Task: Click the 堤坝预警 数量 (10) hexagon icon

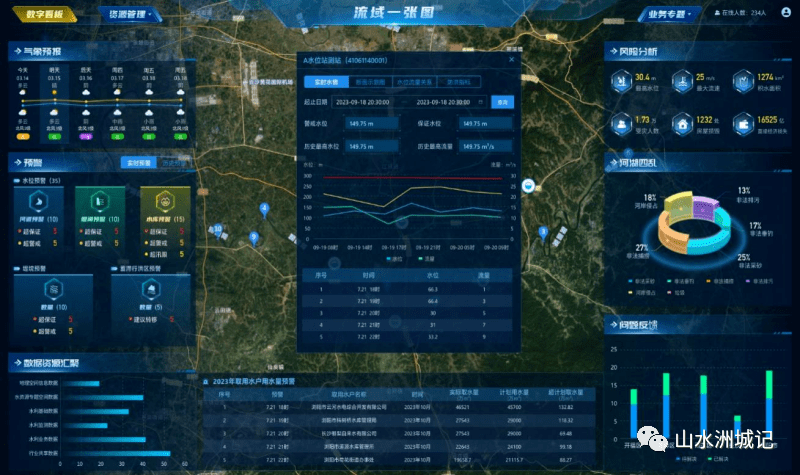Action: point(54,290)
